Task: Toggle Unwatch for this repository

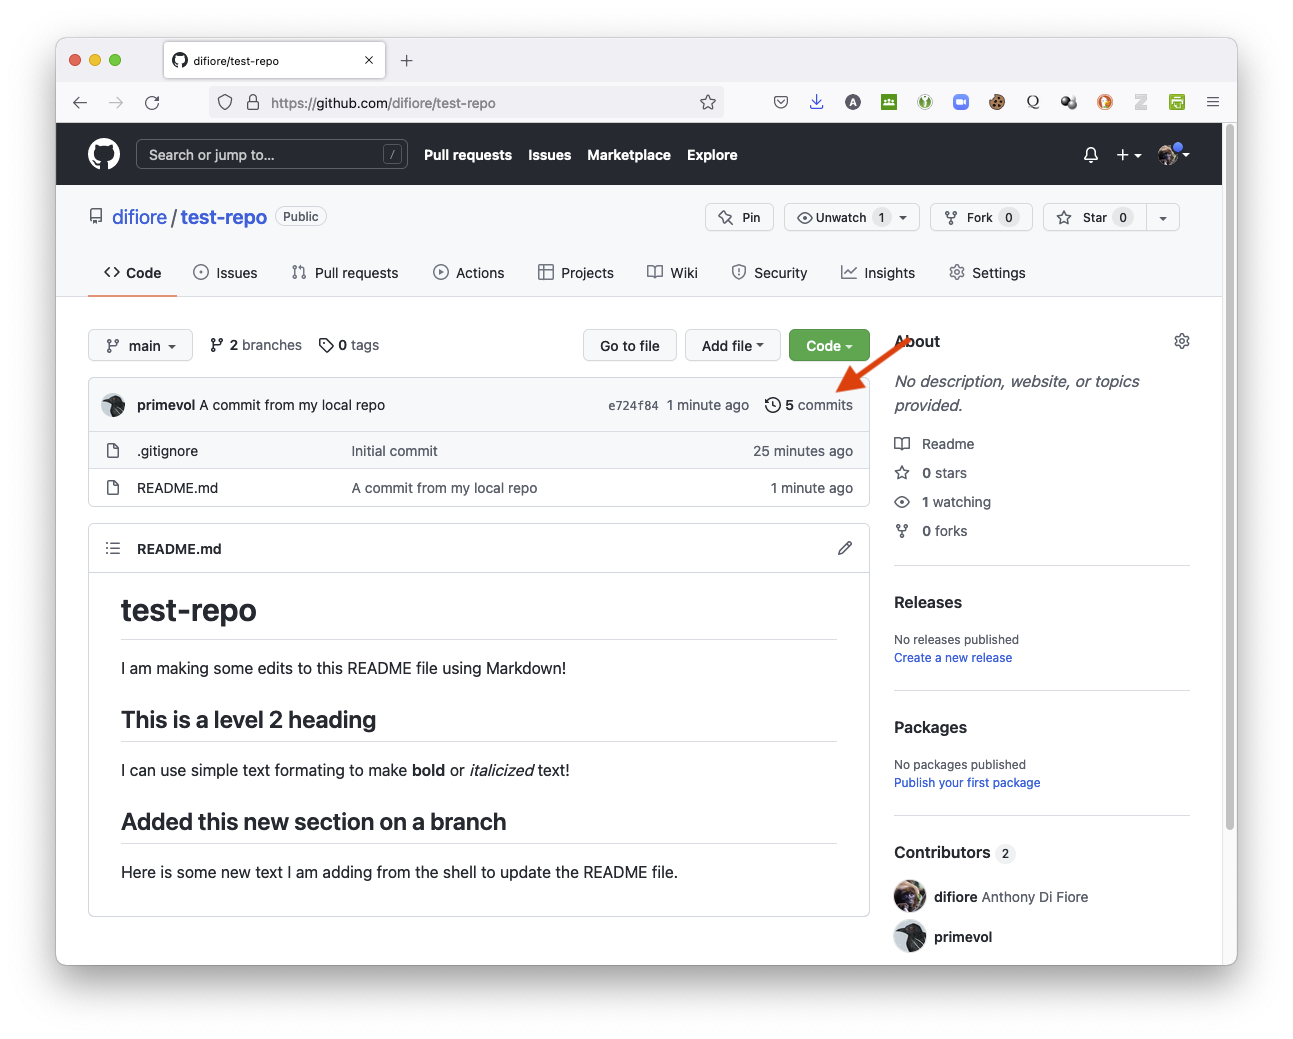Action: tap(840, 217)
